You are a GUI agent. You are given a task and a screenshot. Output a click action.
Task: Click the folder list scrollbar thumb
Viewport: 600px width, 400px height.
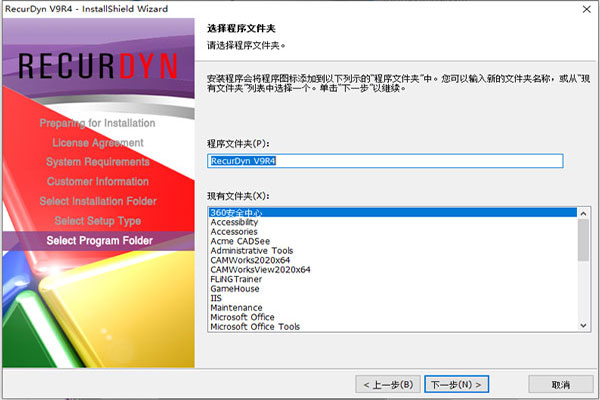pos(583,240)
